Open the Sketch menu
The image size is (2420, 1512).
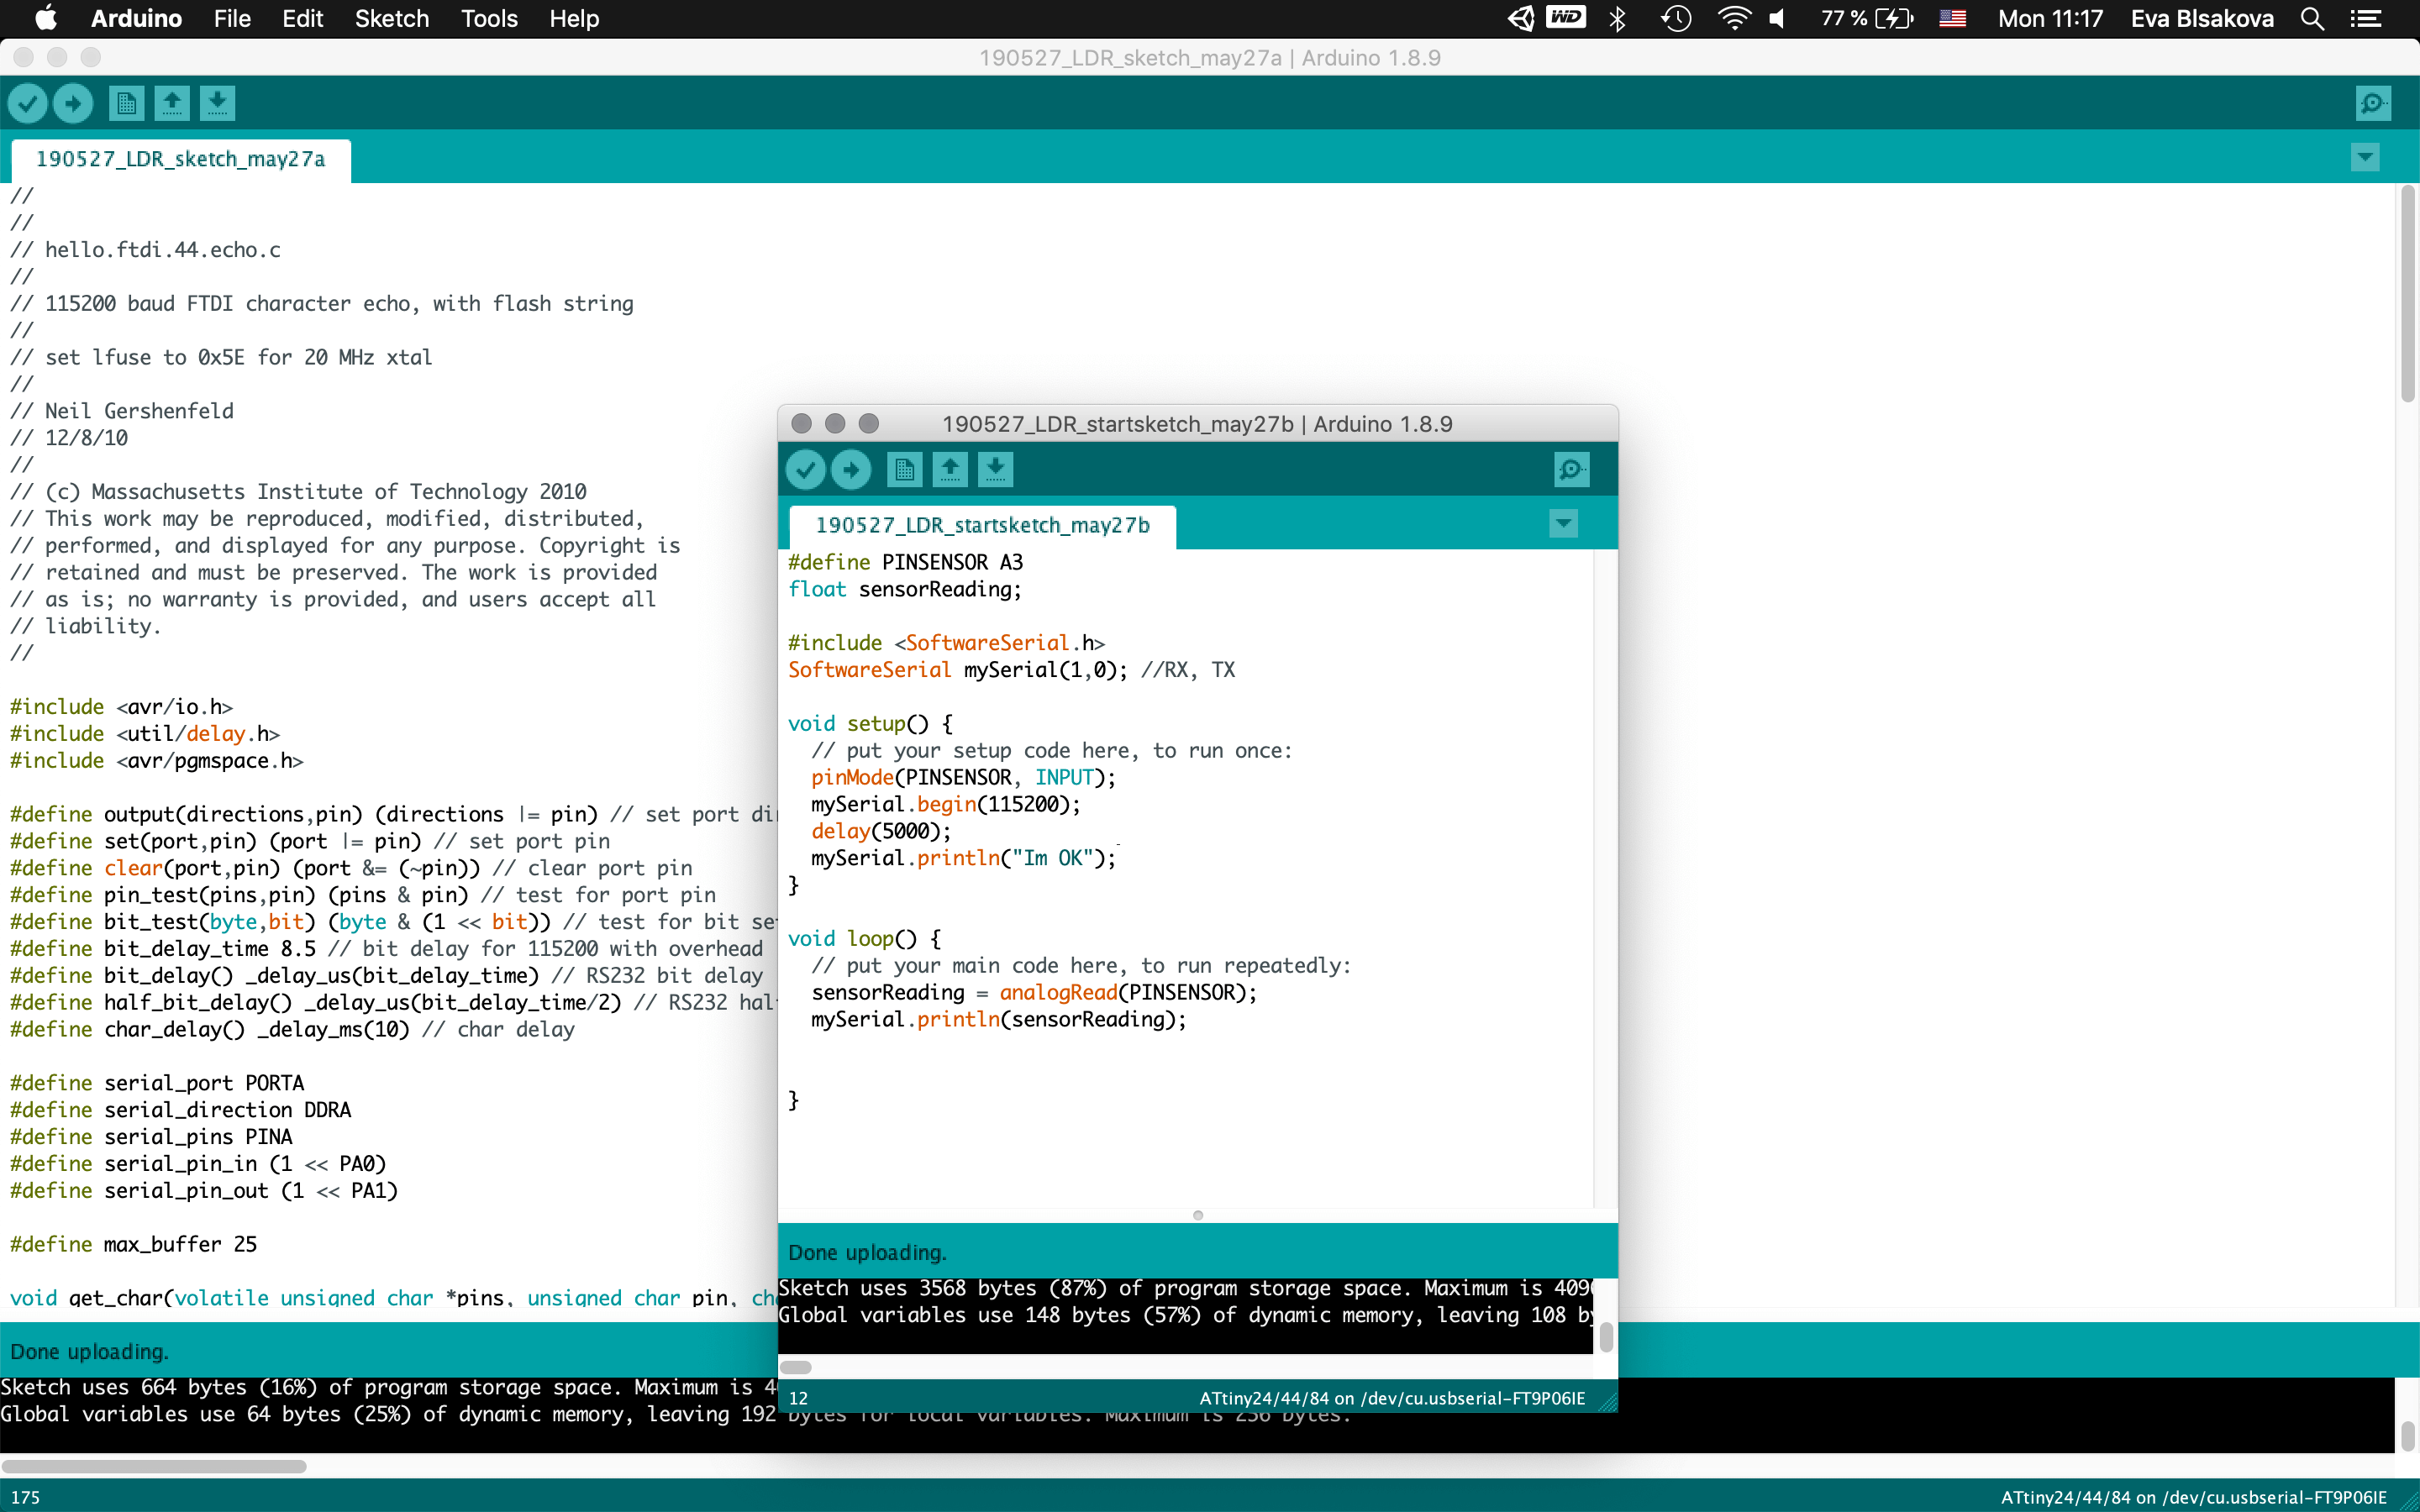[391, 19]
